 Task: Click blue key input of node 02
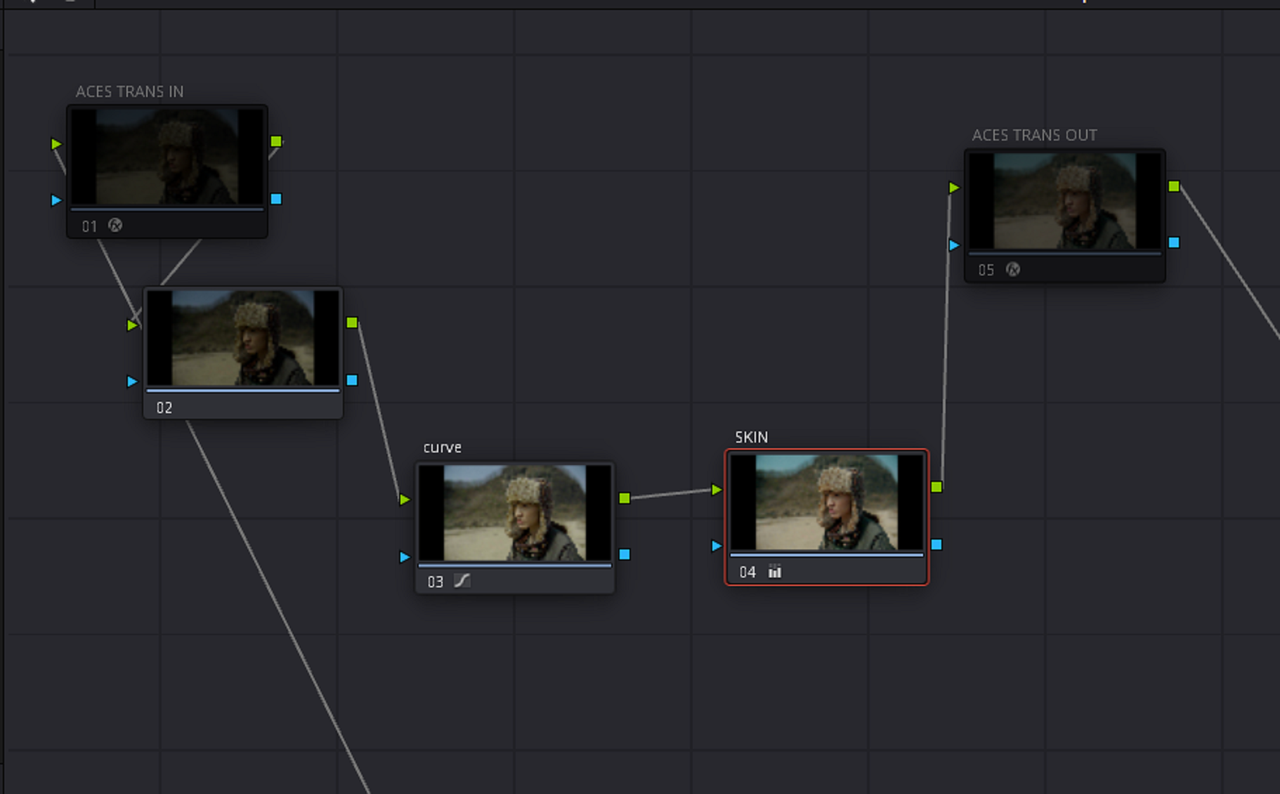pos(133,381)
